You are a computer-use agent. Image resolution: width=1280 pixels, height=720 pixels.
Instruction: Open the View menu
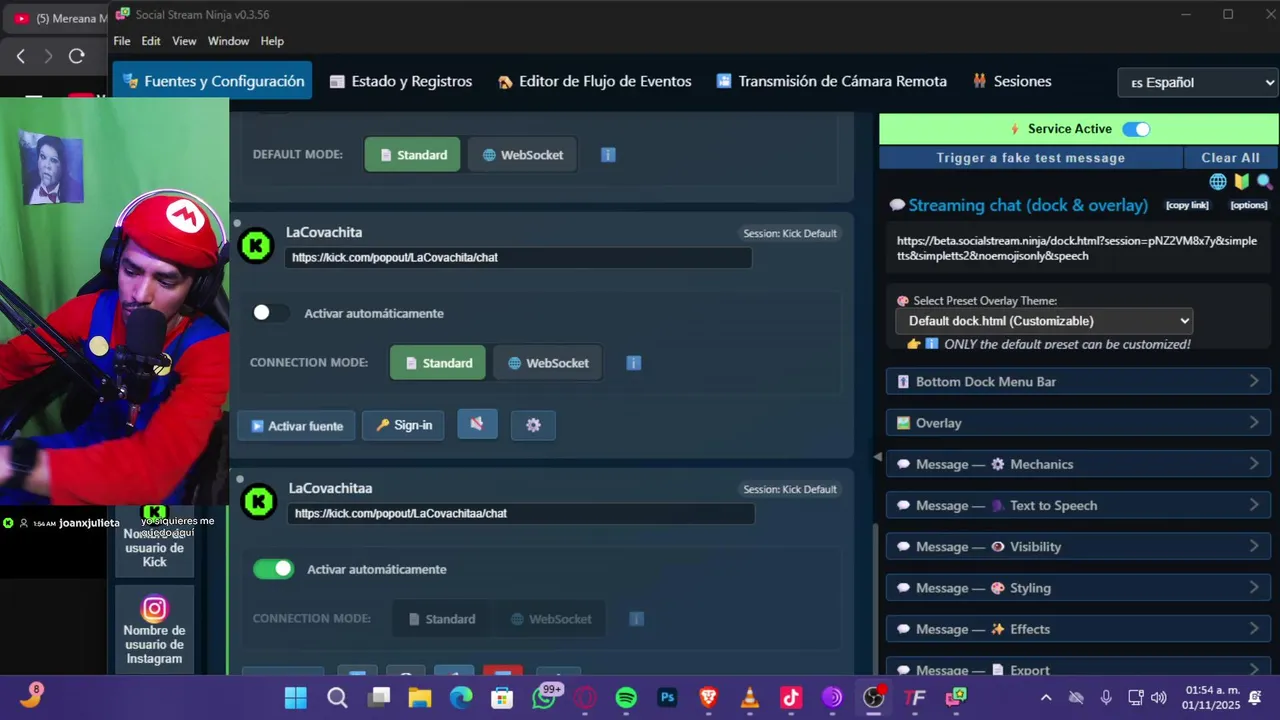click(184, 41)
